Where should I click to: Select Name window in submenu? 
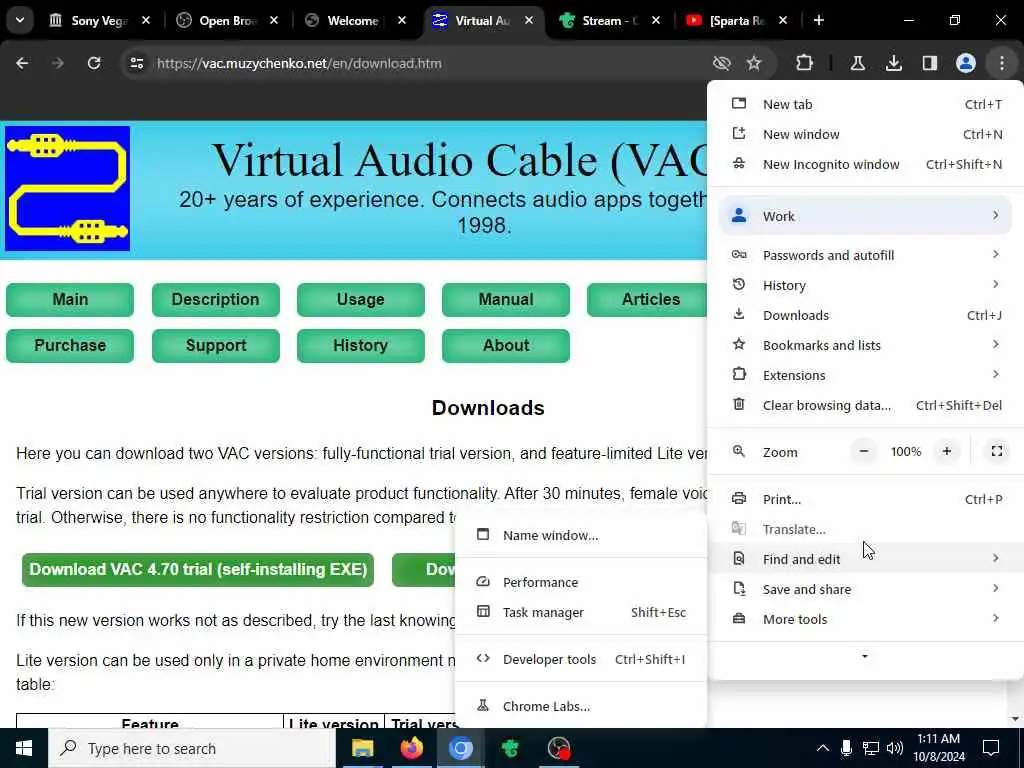(x=581, y=536)
